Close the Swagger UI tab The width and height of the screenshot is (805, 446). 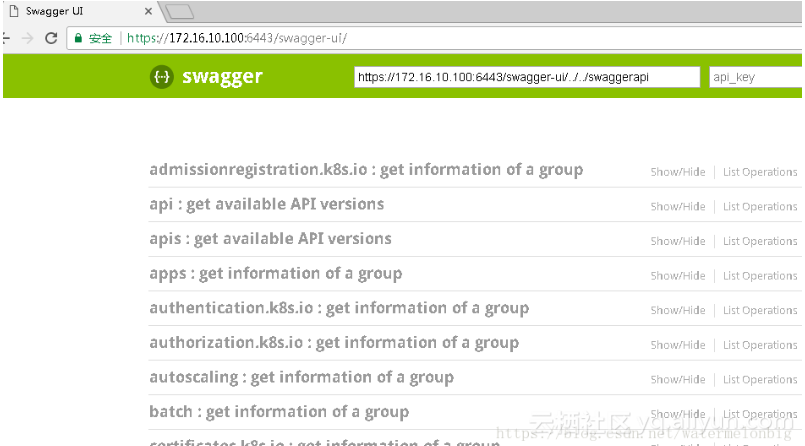pos(148,11)
